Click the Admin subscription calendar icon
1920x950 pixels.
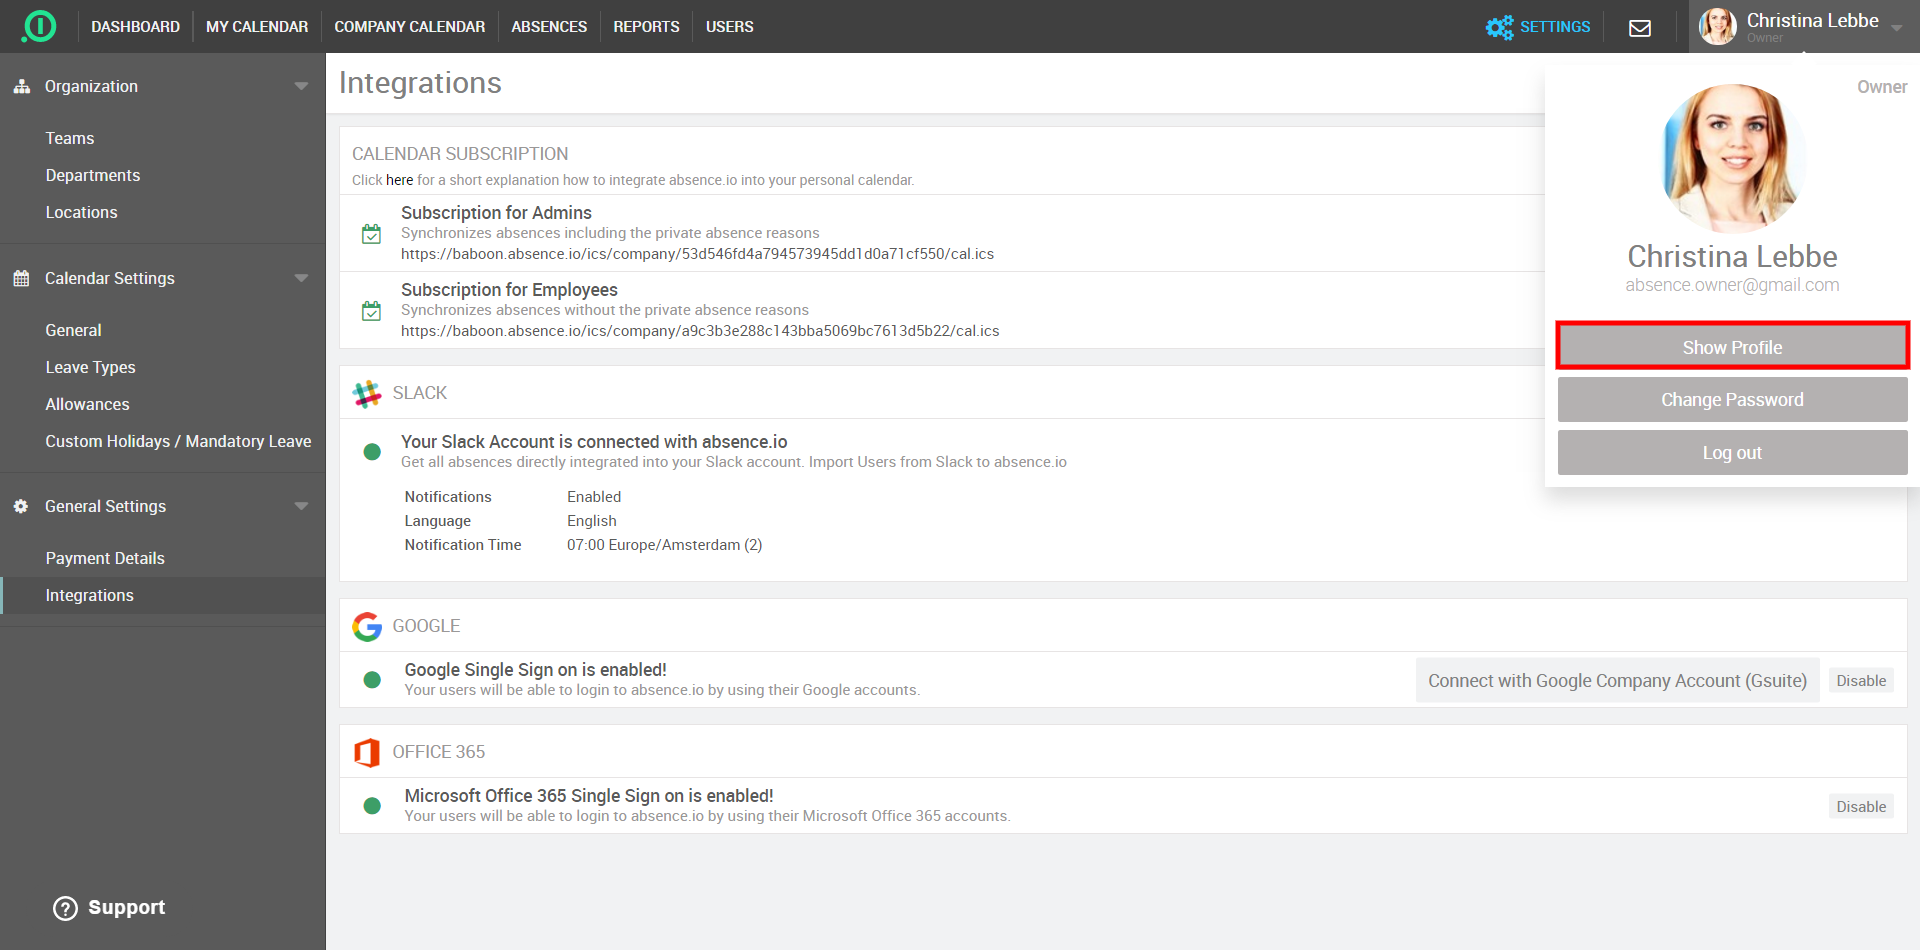tap(371, 234)
